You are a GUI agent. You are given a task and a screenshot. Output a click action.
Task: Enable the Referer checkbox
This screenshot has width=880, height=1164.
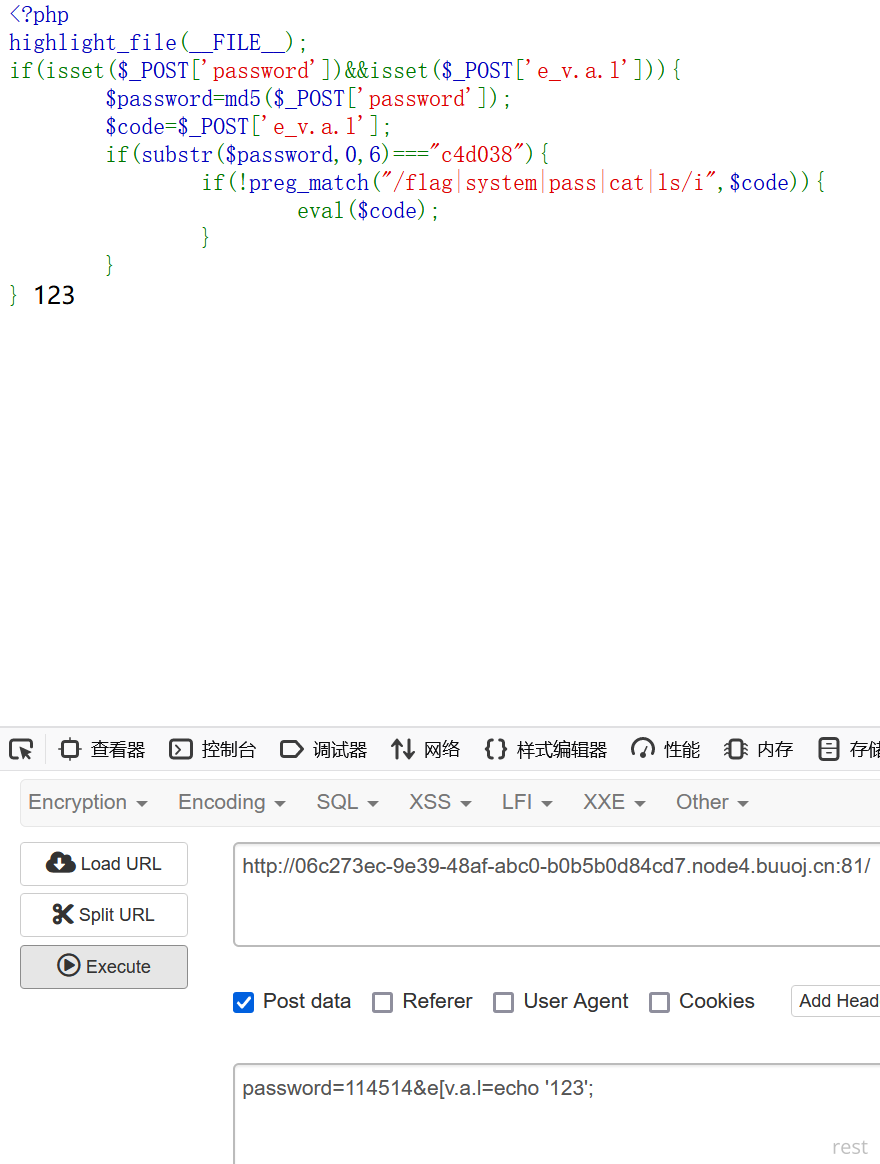click(382, 1002)
